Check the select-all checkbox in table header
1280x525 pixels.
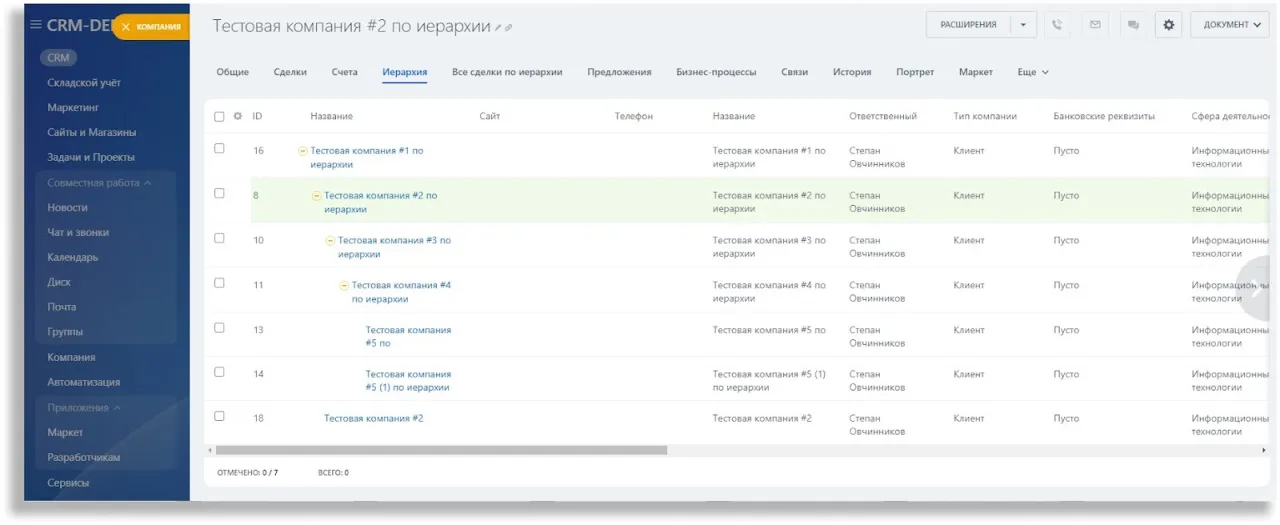pyautogui.click(x=220, y=116)
